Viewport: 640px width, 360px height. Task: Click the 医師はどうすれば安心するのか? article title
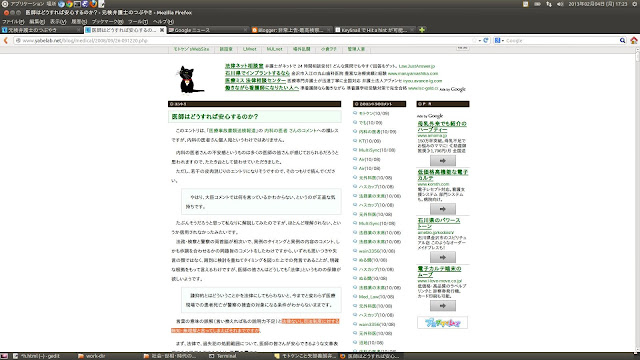point(215,117)
